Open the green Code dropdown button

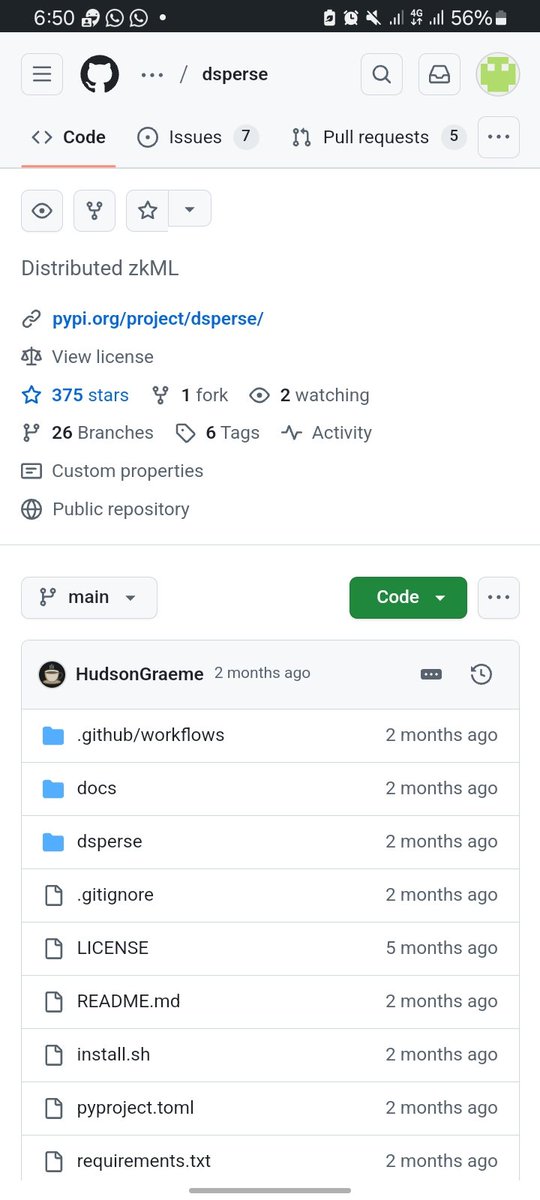pyautogui.click(x=408, y=597)
